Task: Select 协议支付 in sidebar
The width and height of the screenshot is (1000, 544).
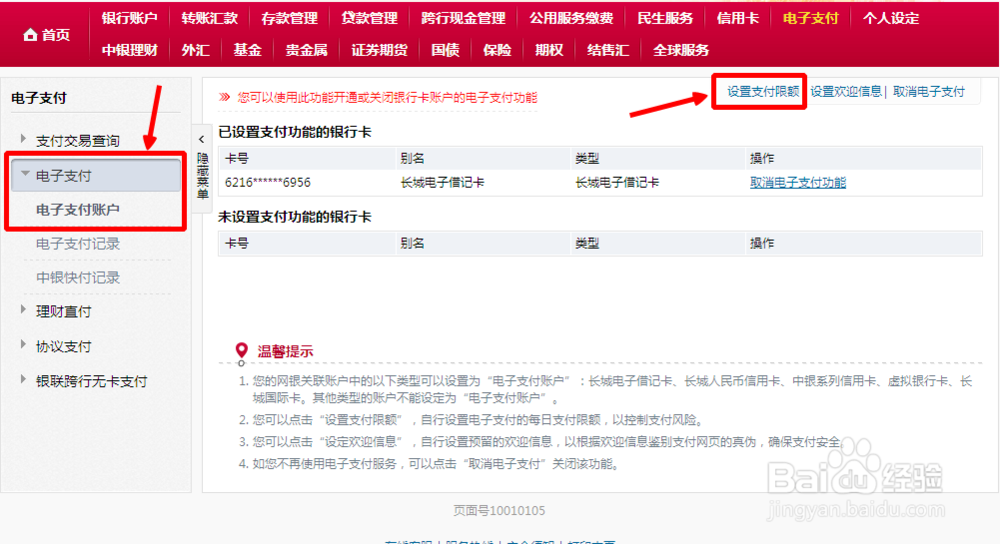Action: (63, 346)
